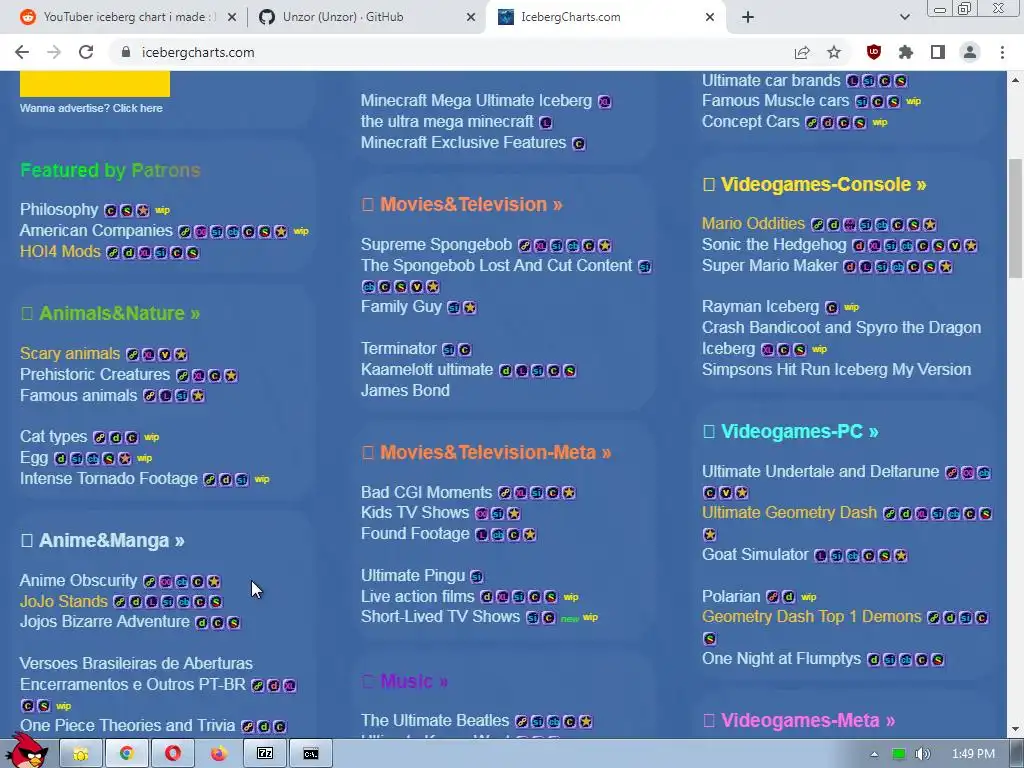
Task: Launch Firefox from the taskbar
Action: 219,754
